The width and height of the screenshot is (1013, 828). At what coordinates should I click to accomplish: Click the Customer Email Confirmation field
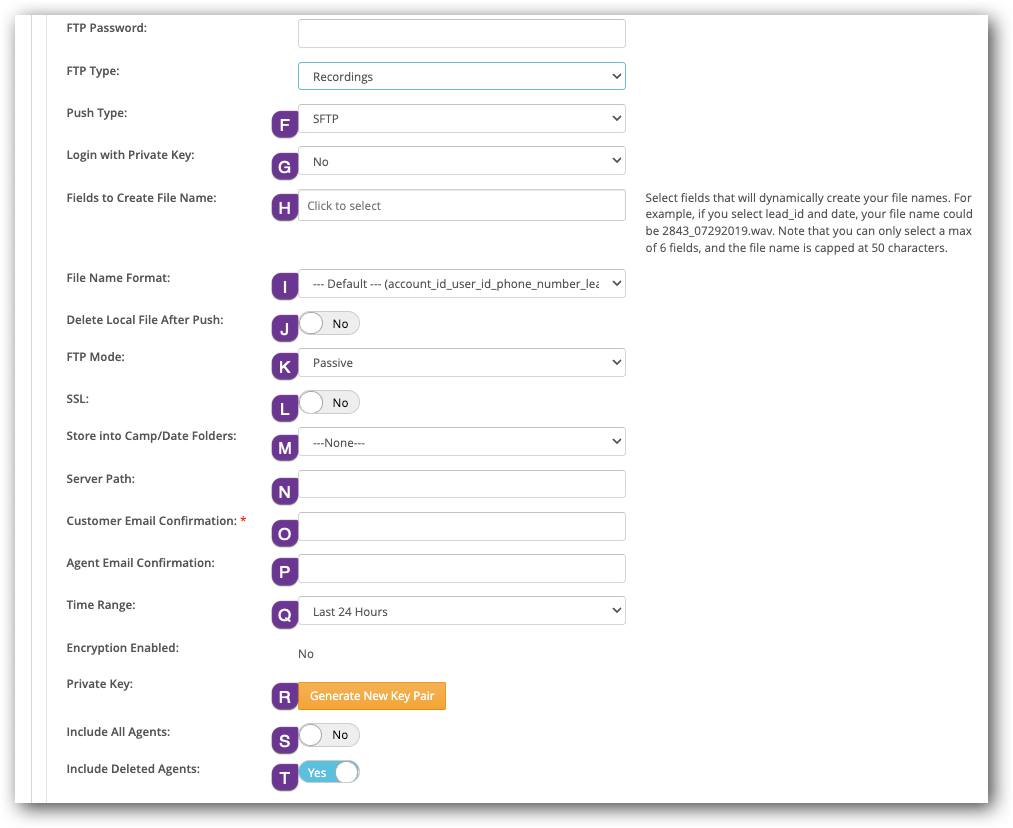pyautogui.click(x=461, y=527)
